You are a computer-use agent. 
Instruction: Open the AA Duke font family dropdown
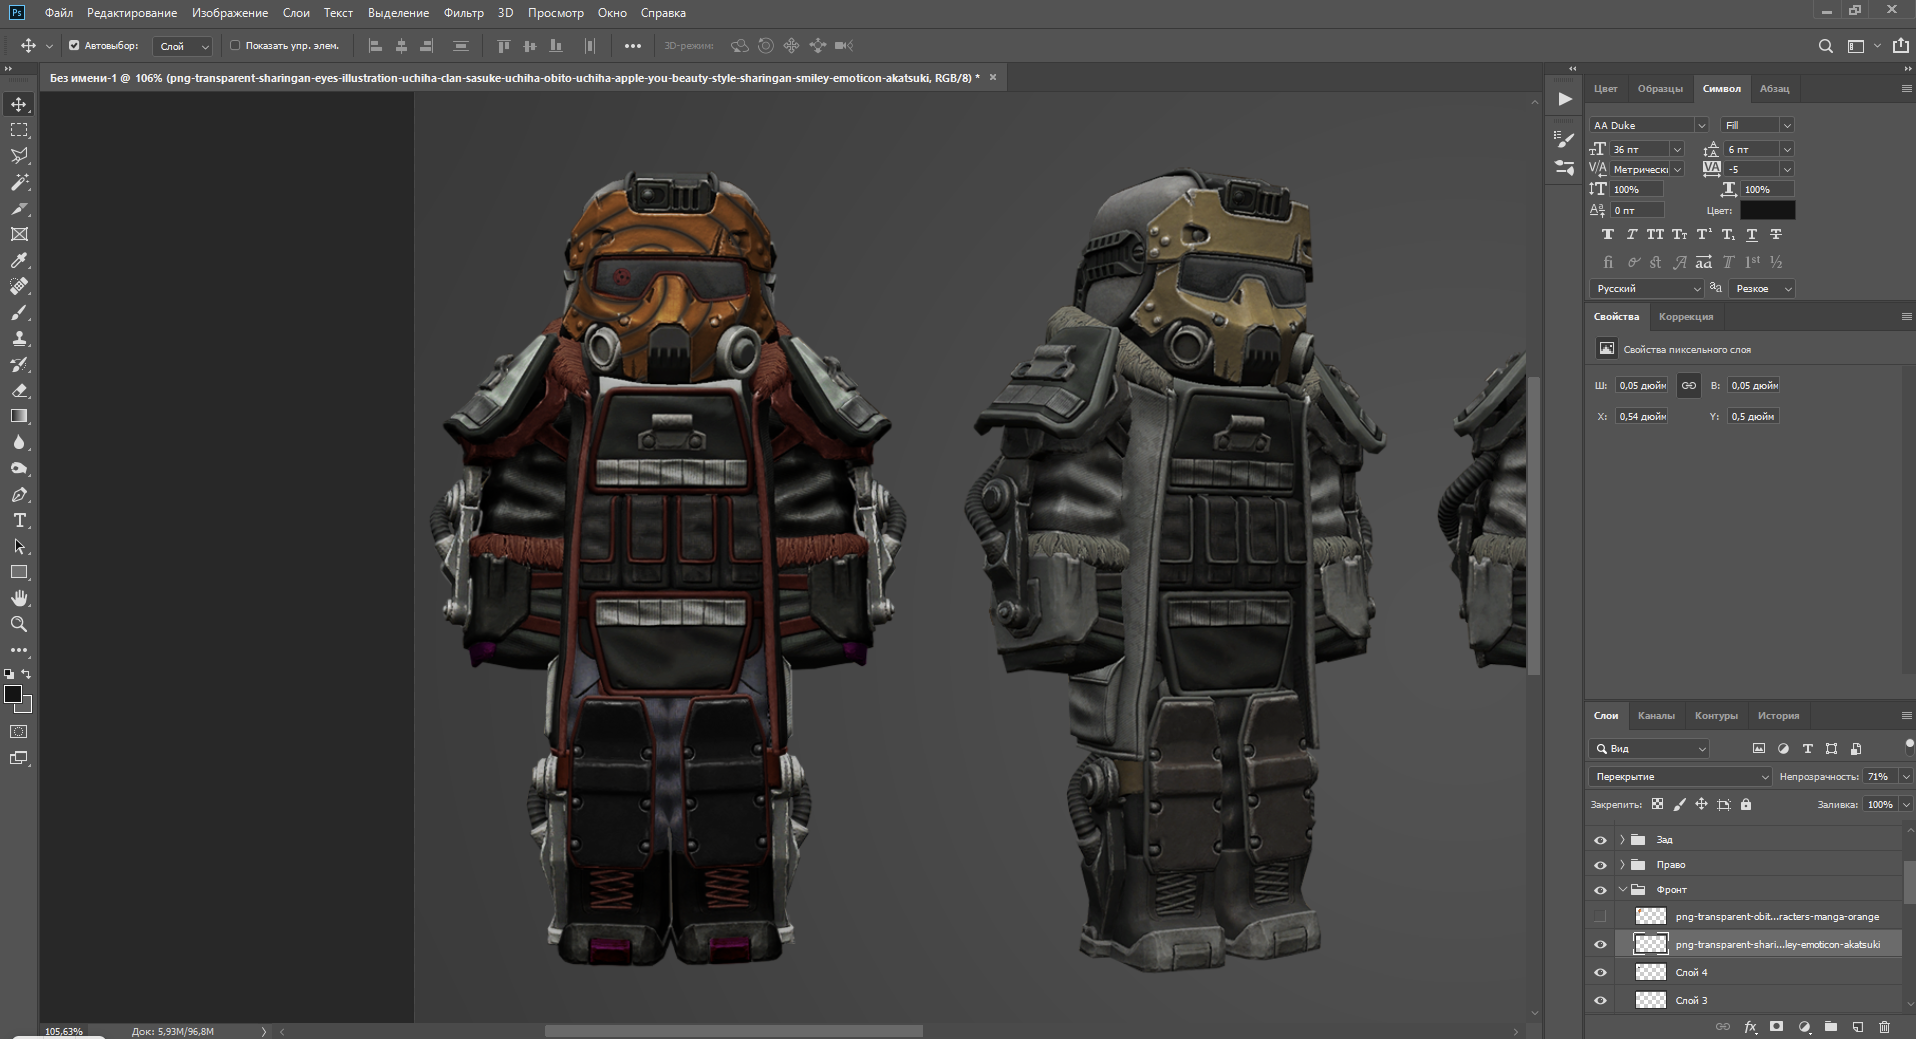tap(1649, 125)
